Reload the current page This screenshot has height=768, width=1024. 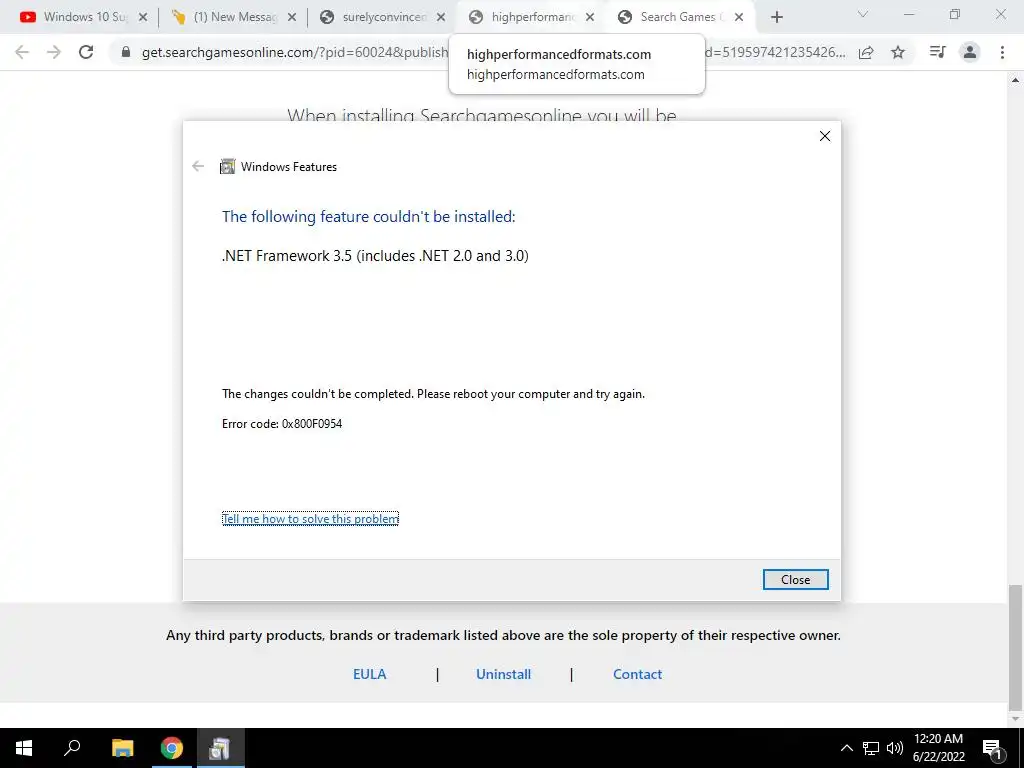pos(86,52)
